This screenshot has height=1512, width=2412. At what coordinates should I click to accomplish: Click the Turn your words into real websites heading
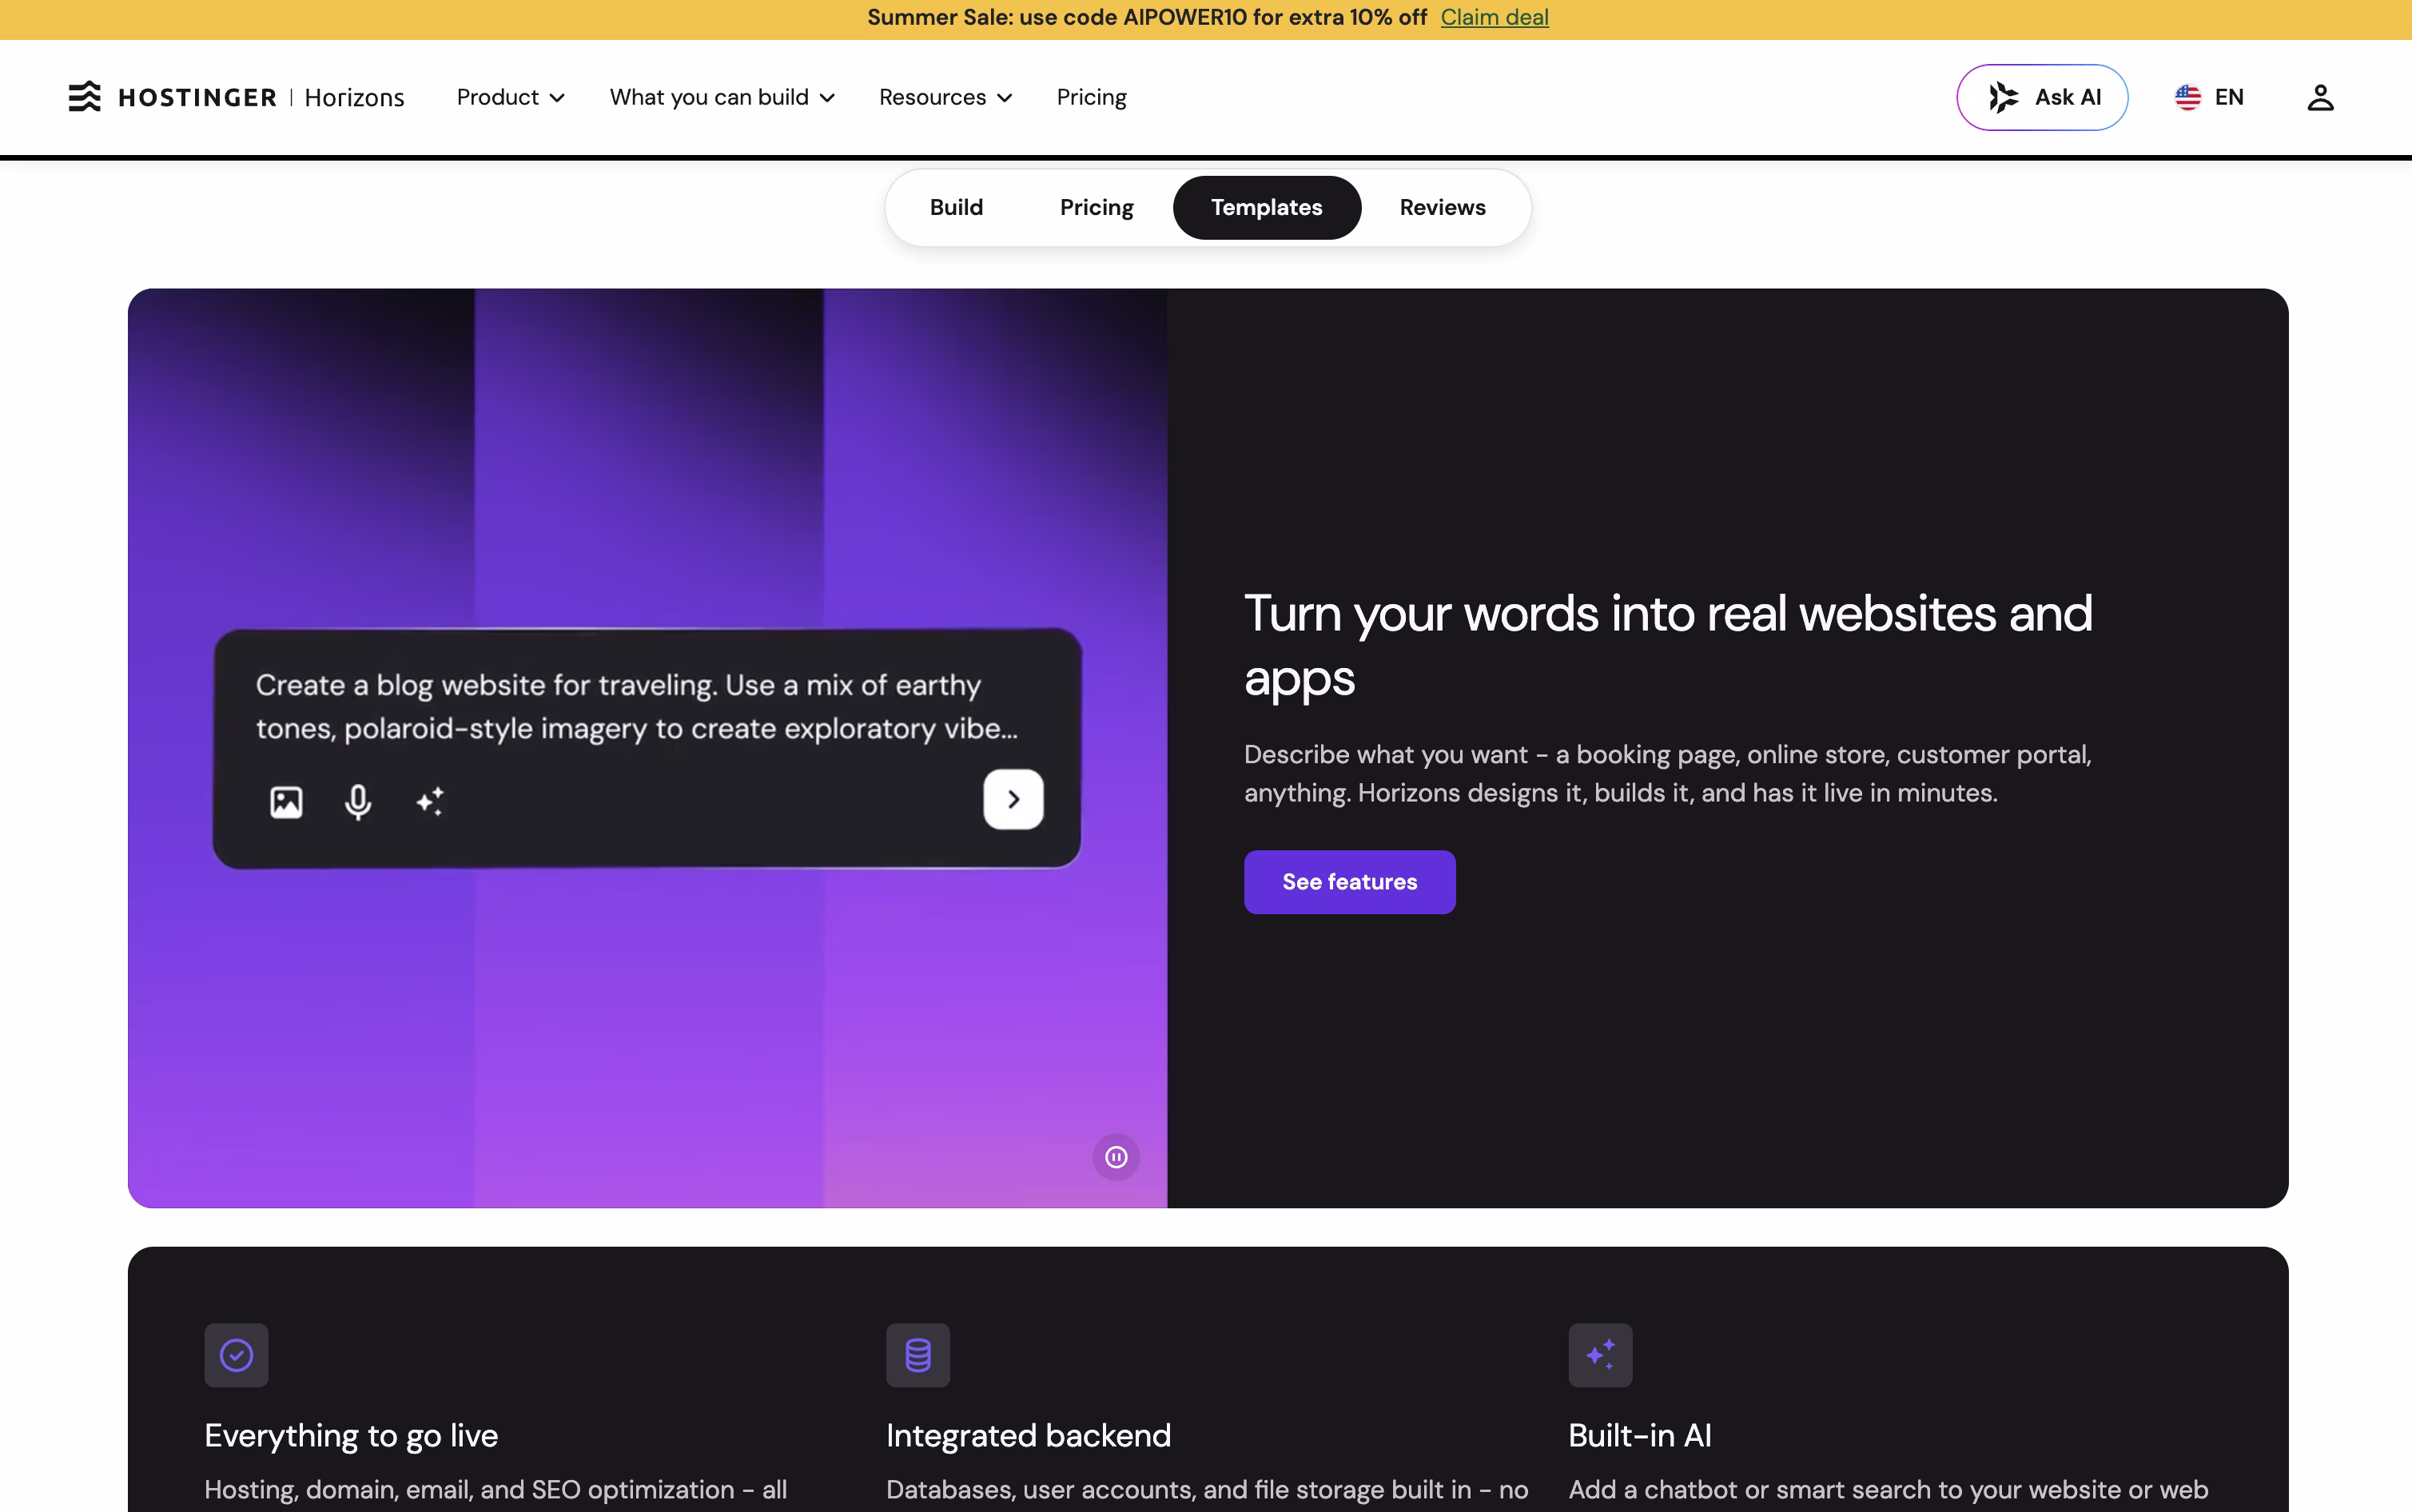[1668, 645]
